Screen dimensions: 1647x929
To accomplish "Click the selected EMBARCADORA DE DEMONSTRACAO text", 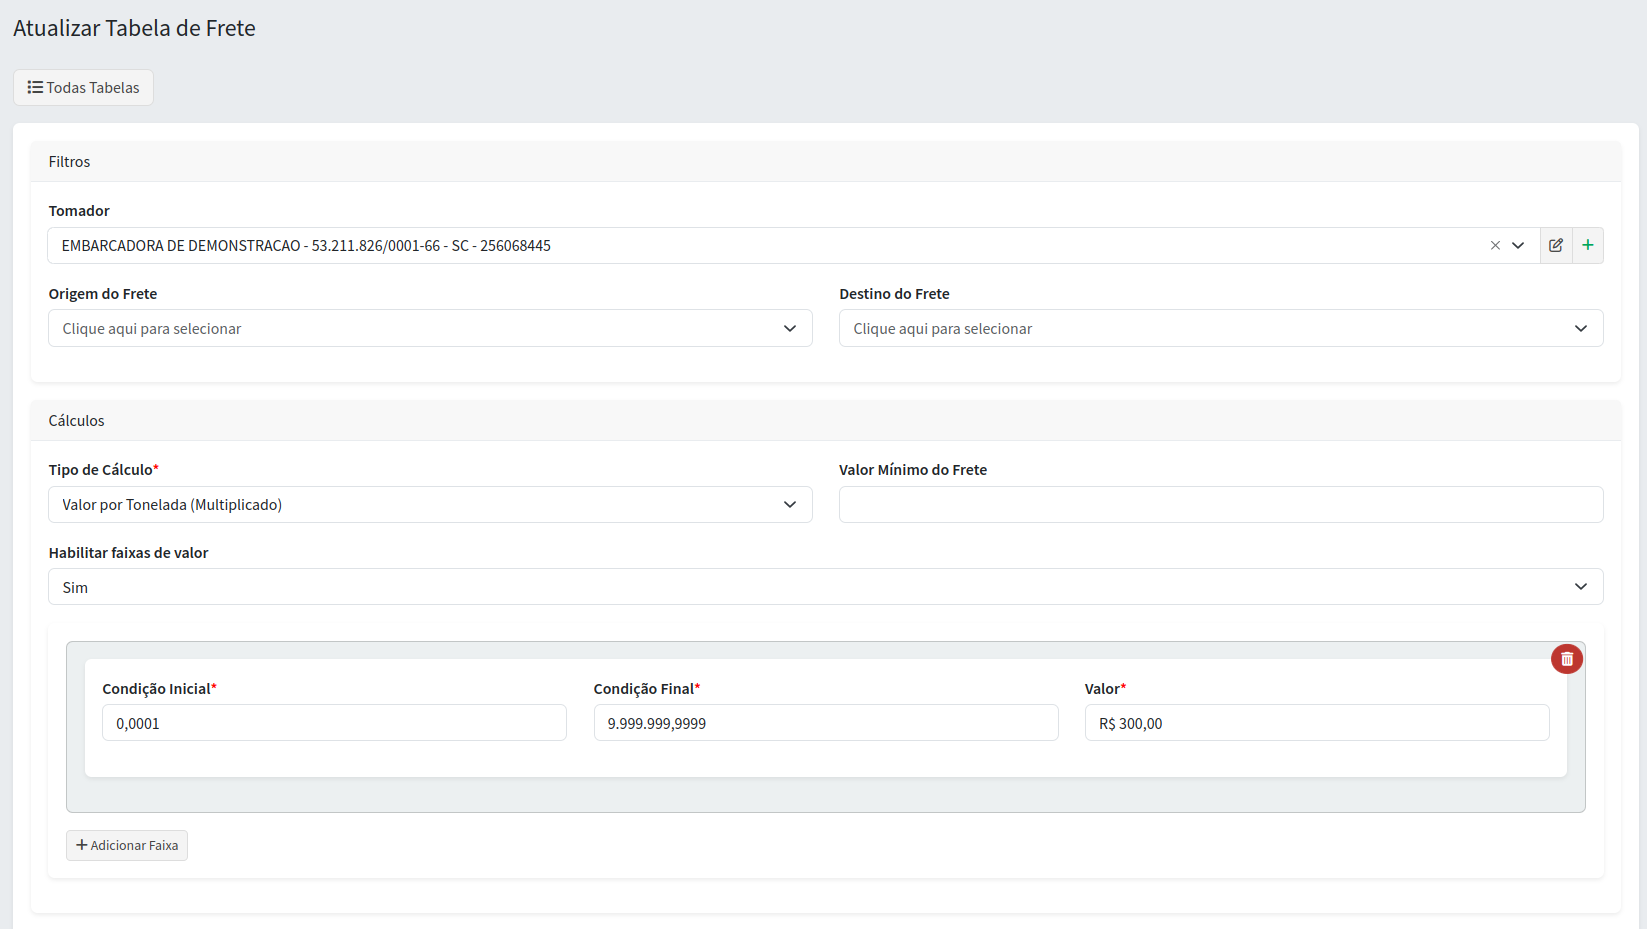I will 306,246.
